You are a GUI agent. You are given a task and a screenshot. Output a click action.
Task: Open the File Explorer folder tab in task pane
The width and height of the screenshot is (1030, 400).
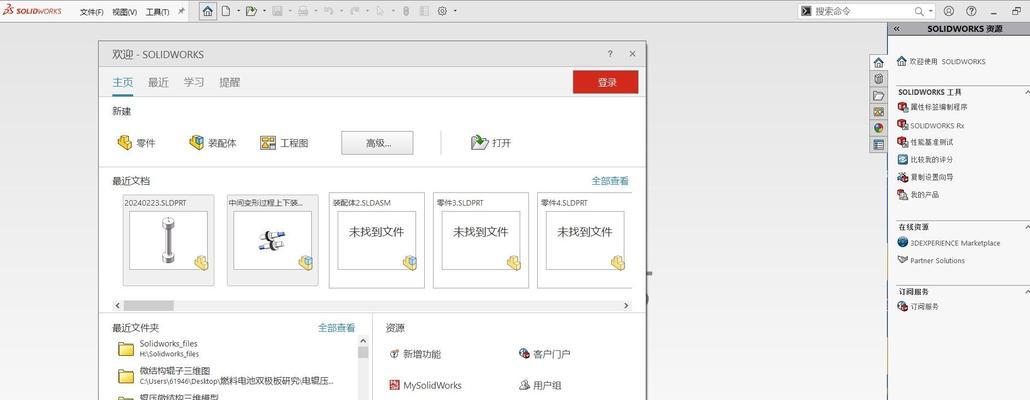pos(878,95)
